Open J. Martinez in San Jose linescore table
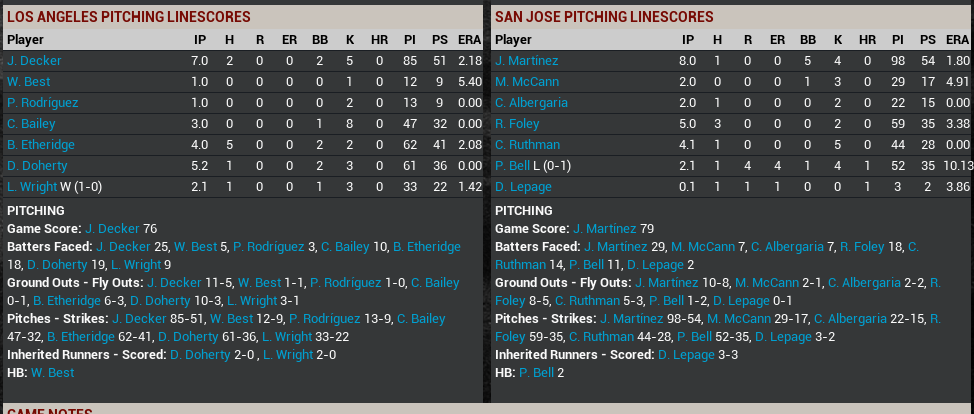Viewport: 974px width, 414px height. pyautogui.click(x=526, y=61)
